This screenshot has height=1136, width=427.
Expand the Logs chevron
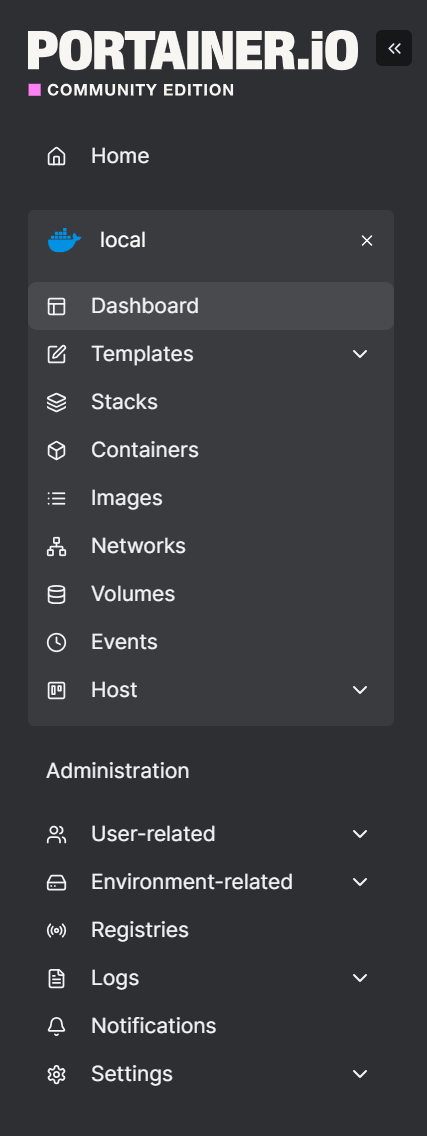pos(360,978)
